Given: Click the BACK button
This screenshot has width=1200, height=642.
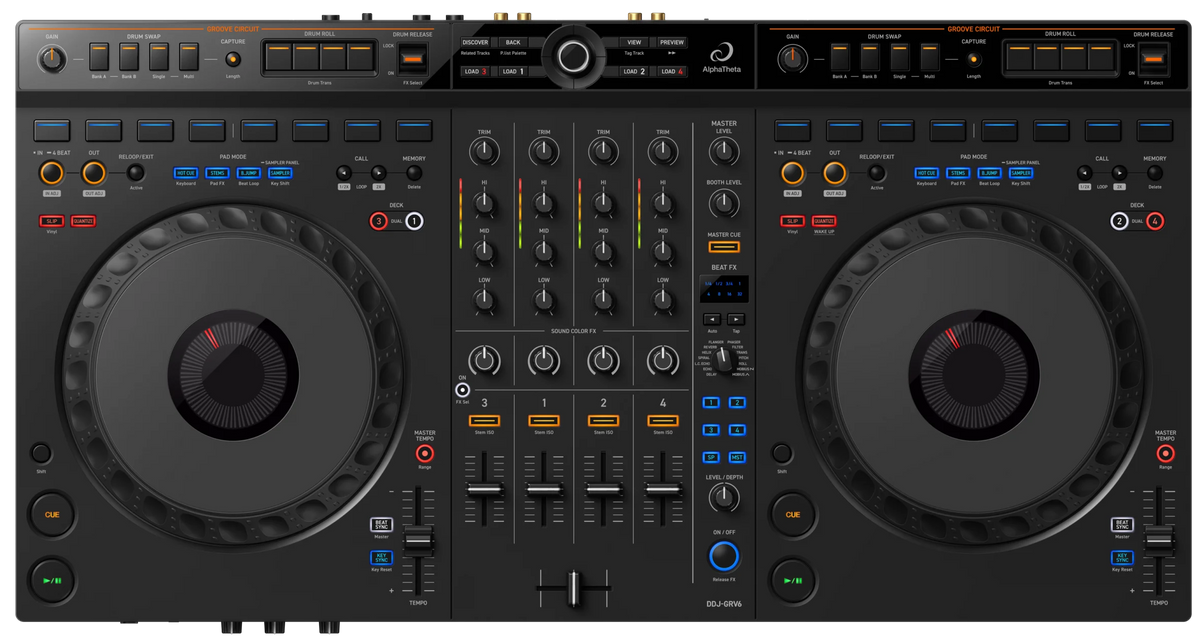Looking at the screenshot, I should tap(513, 43).
